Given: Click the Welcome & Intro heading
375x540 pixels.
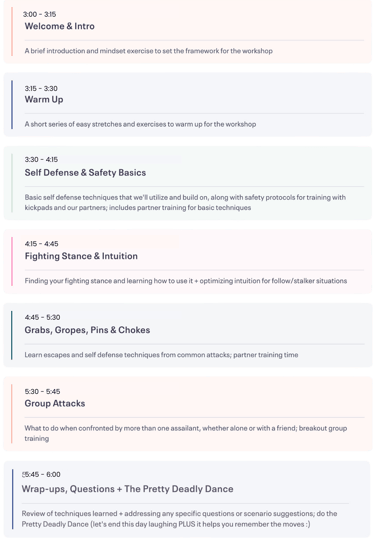Looking at the screenshot, I should 60,26.
